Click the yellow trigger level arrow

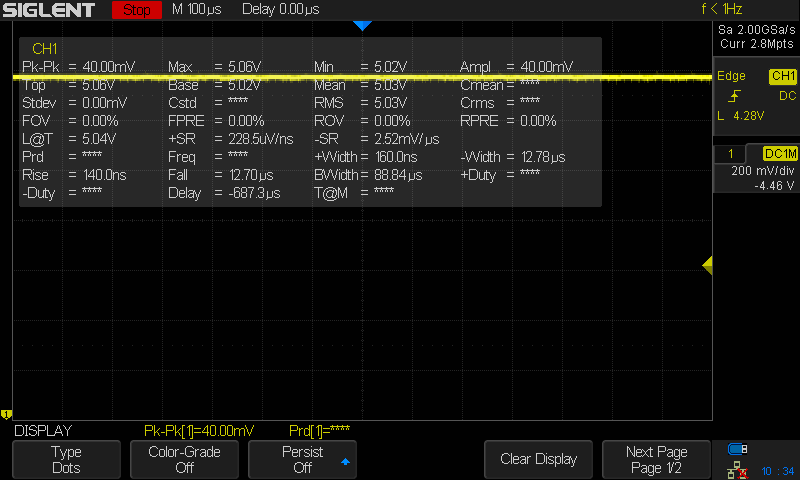(707, 265)
